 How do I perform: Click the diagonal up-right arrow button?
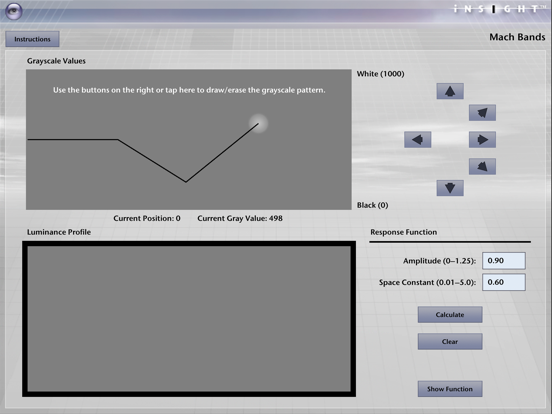click(482, 113)
